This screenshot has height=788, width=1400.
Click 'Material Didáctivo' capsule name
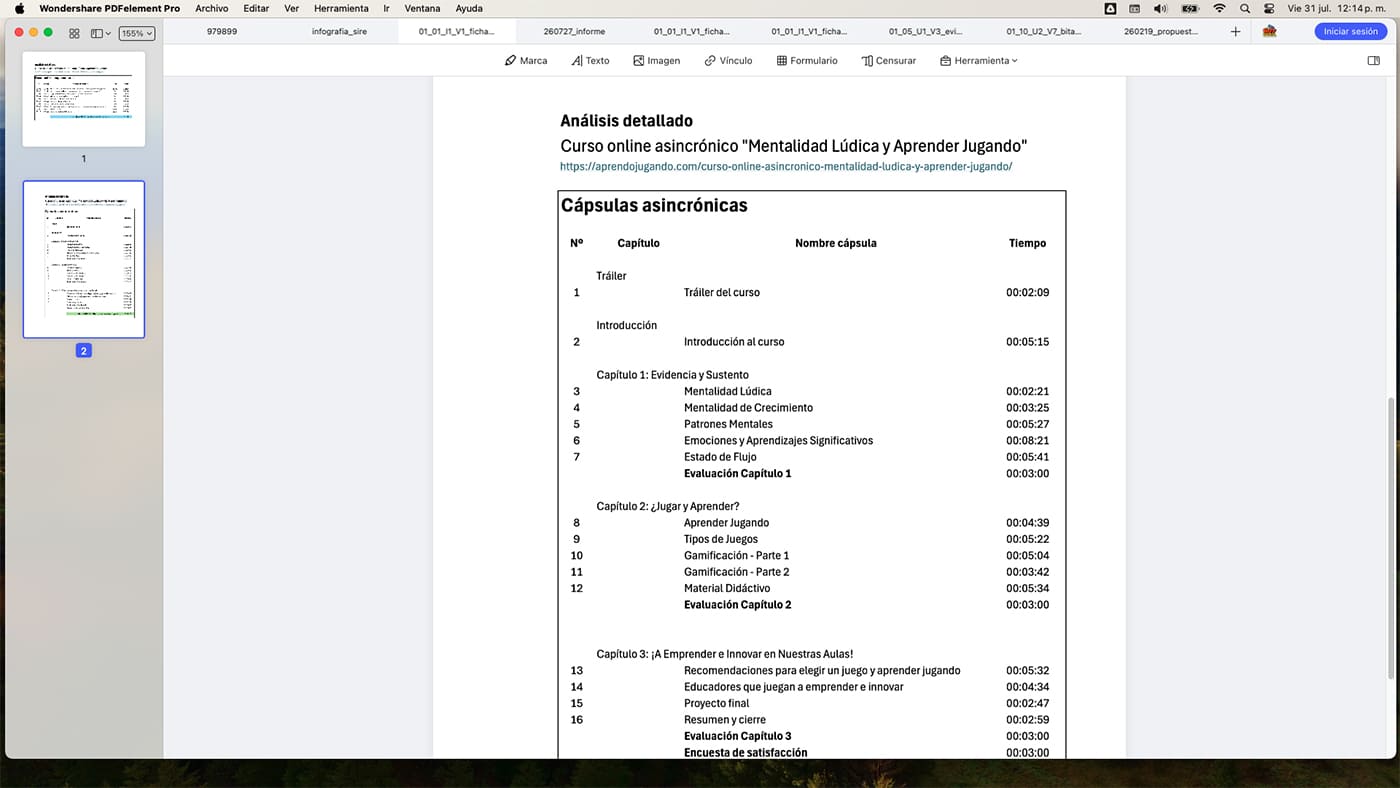click(x=727, y=589)
